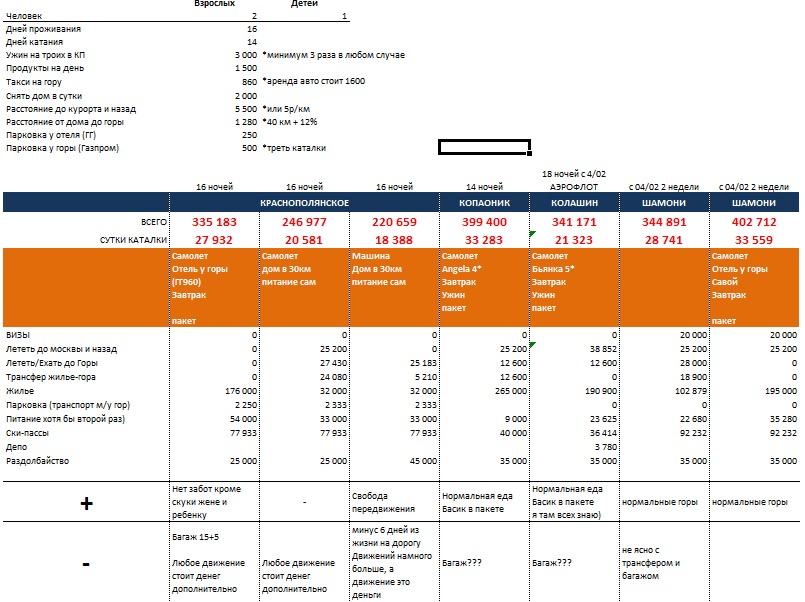Select the note '*аренда авто стоит 1600'
805x602 pixels.
[314, 81]
